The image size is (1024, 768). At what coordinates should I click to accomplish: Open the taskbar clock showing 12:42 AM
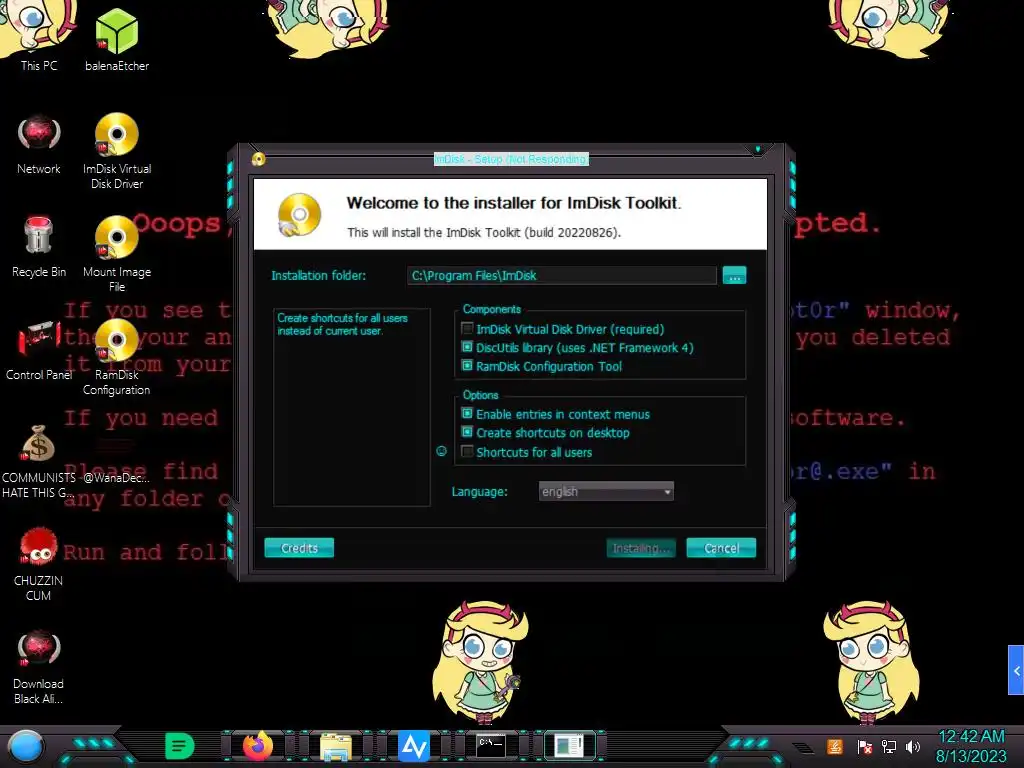(x=971, y=746)
